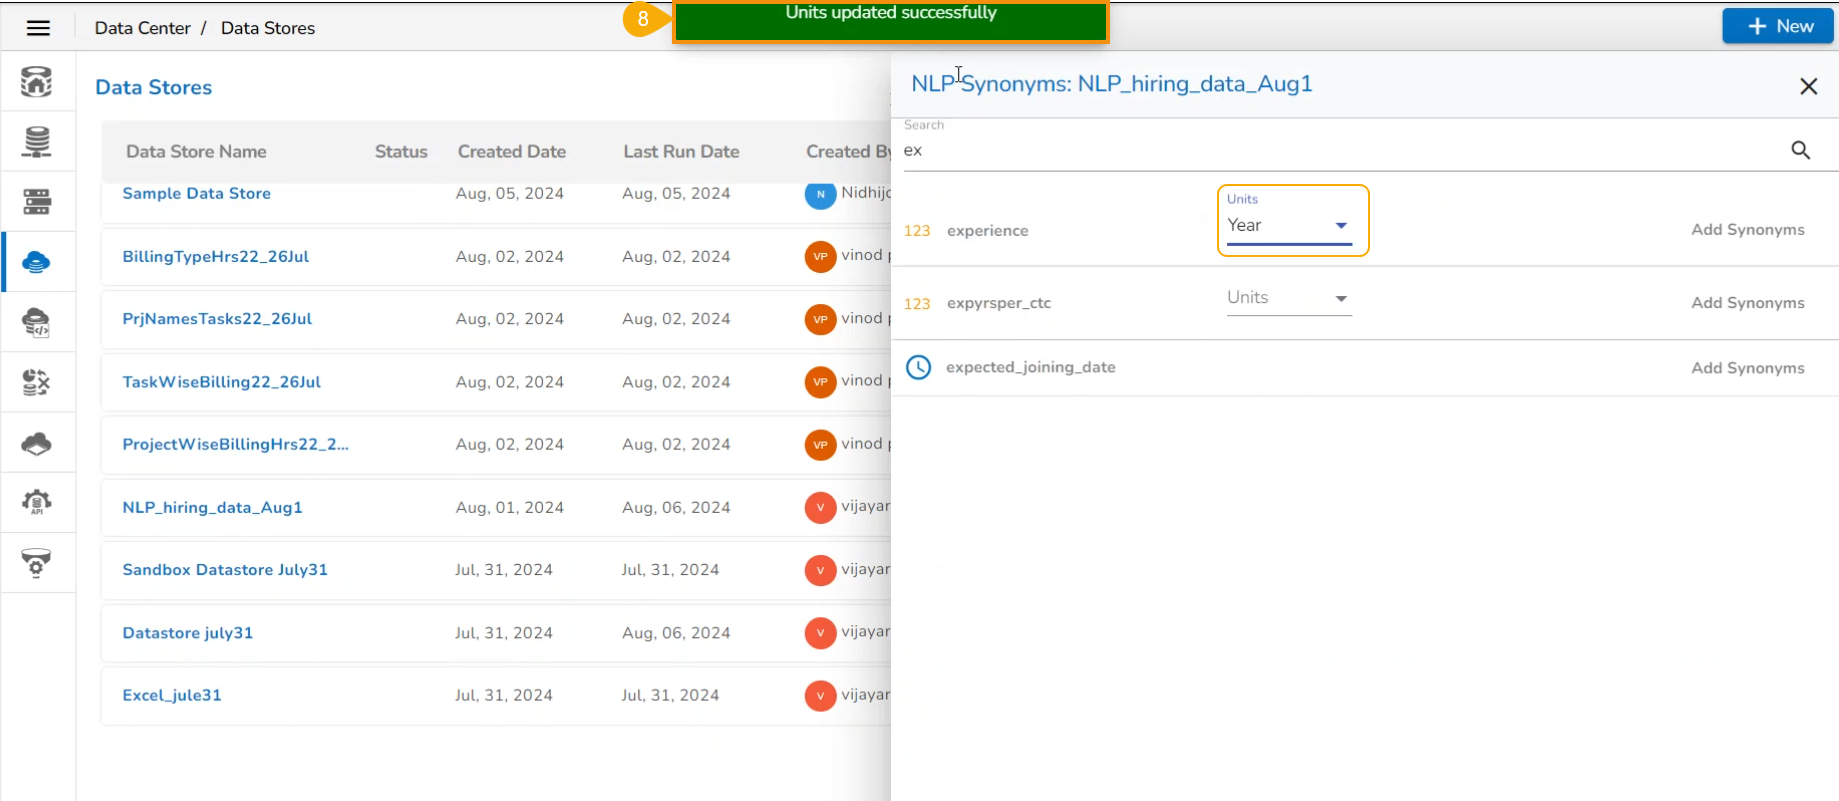Open the Datastore july31 link

click(187, 633)
